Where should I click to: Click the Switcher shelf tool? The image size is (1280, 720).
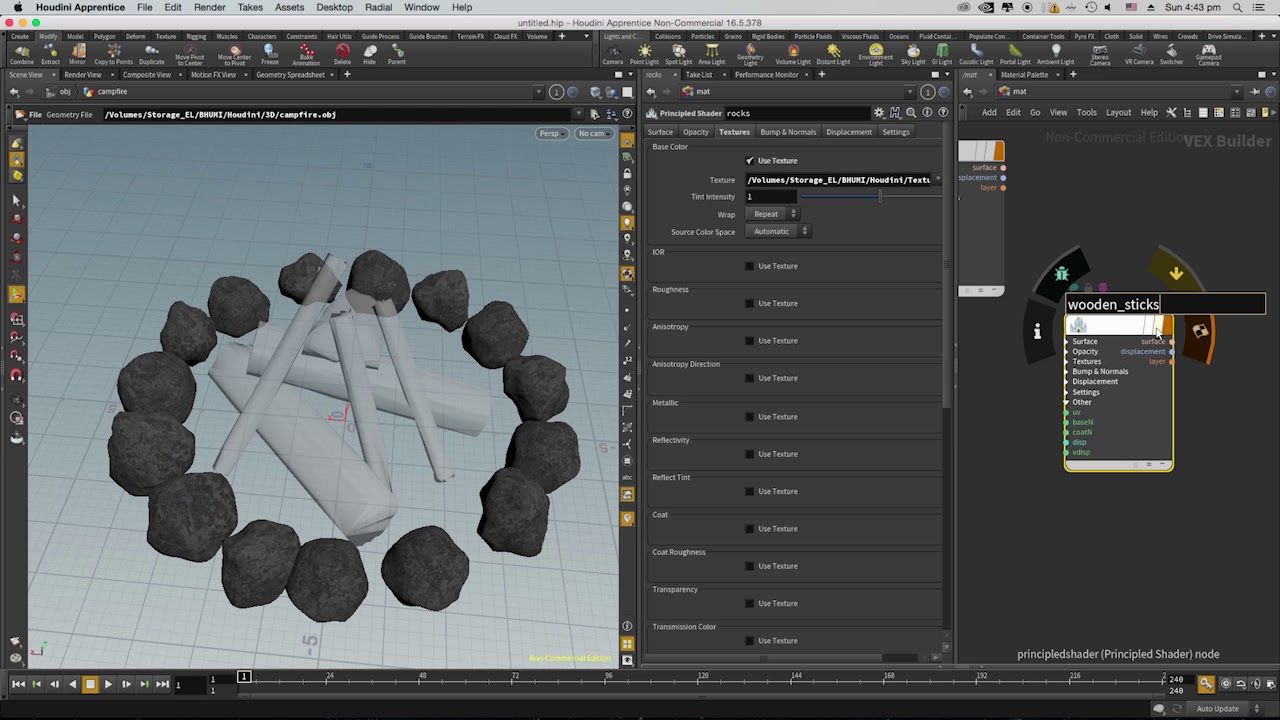click(1171, 54)
